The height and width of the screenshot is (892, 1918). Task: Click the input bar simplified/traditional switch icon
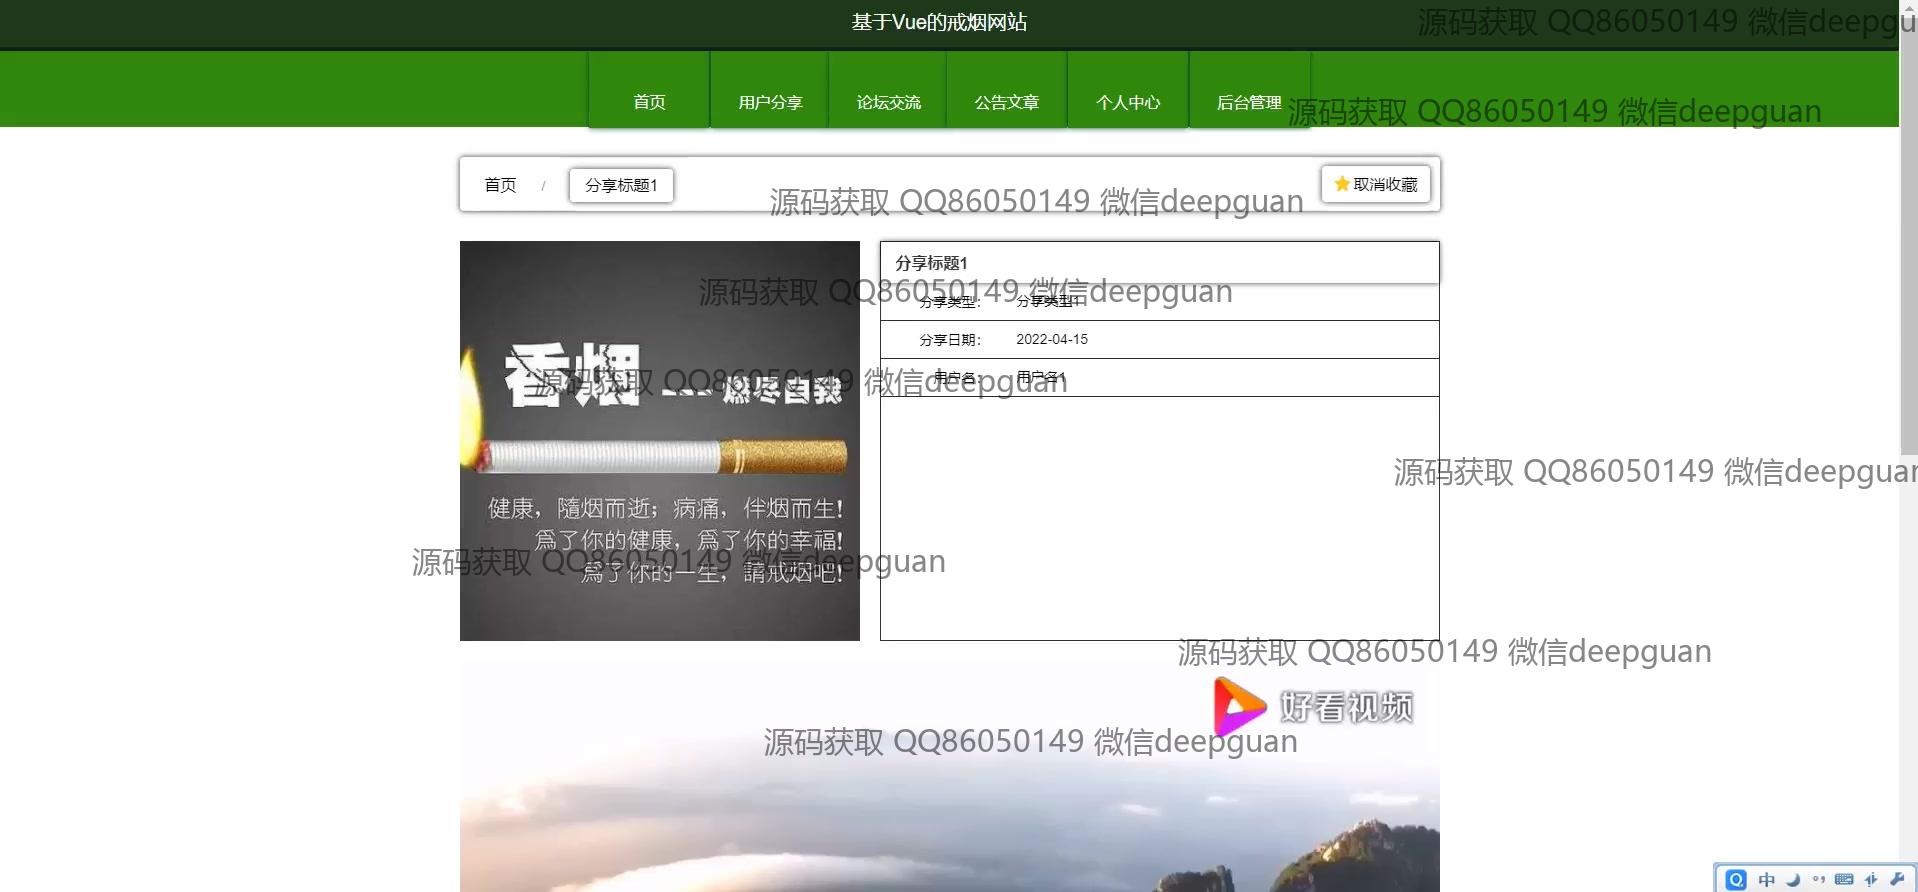[1871, 879]
